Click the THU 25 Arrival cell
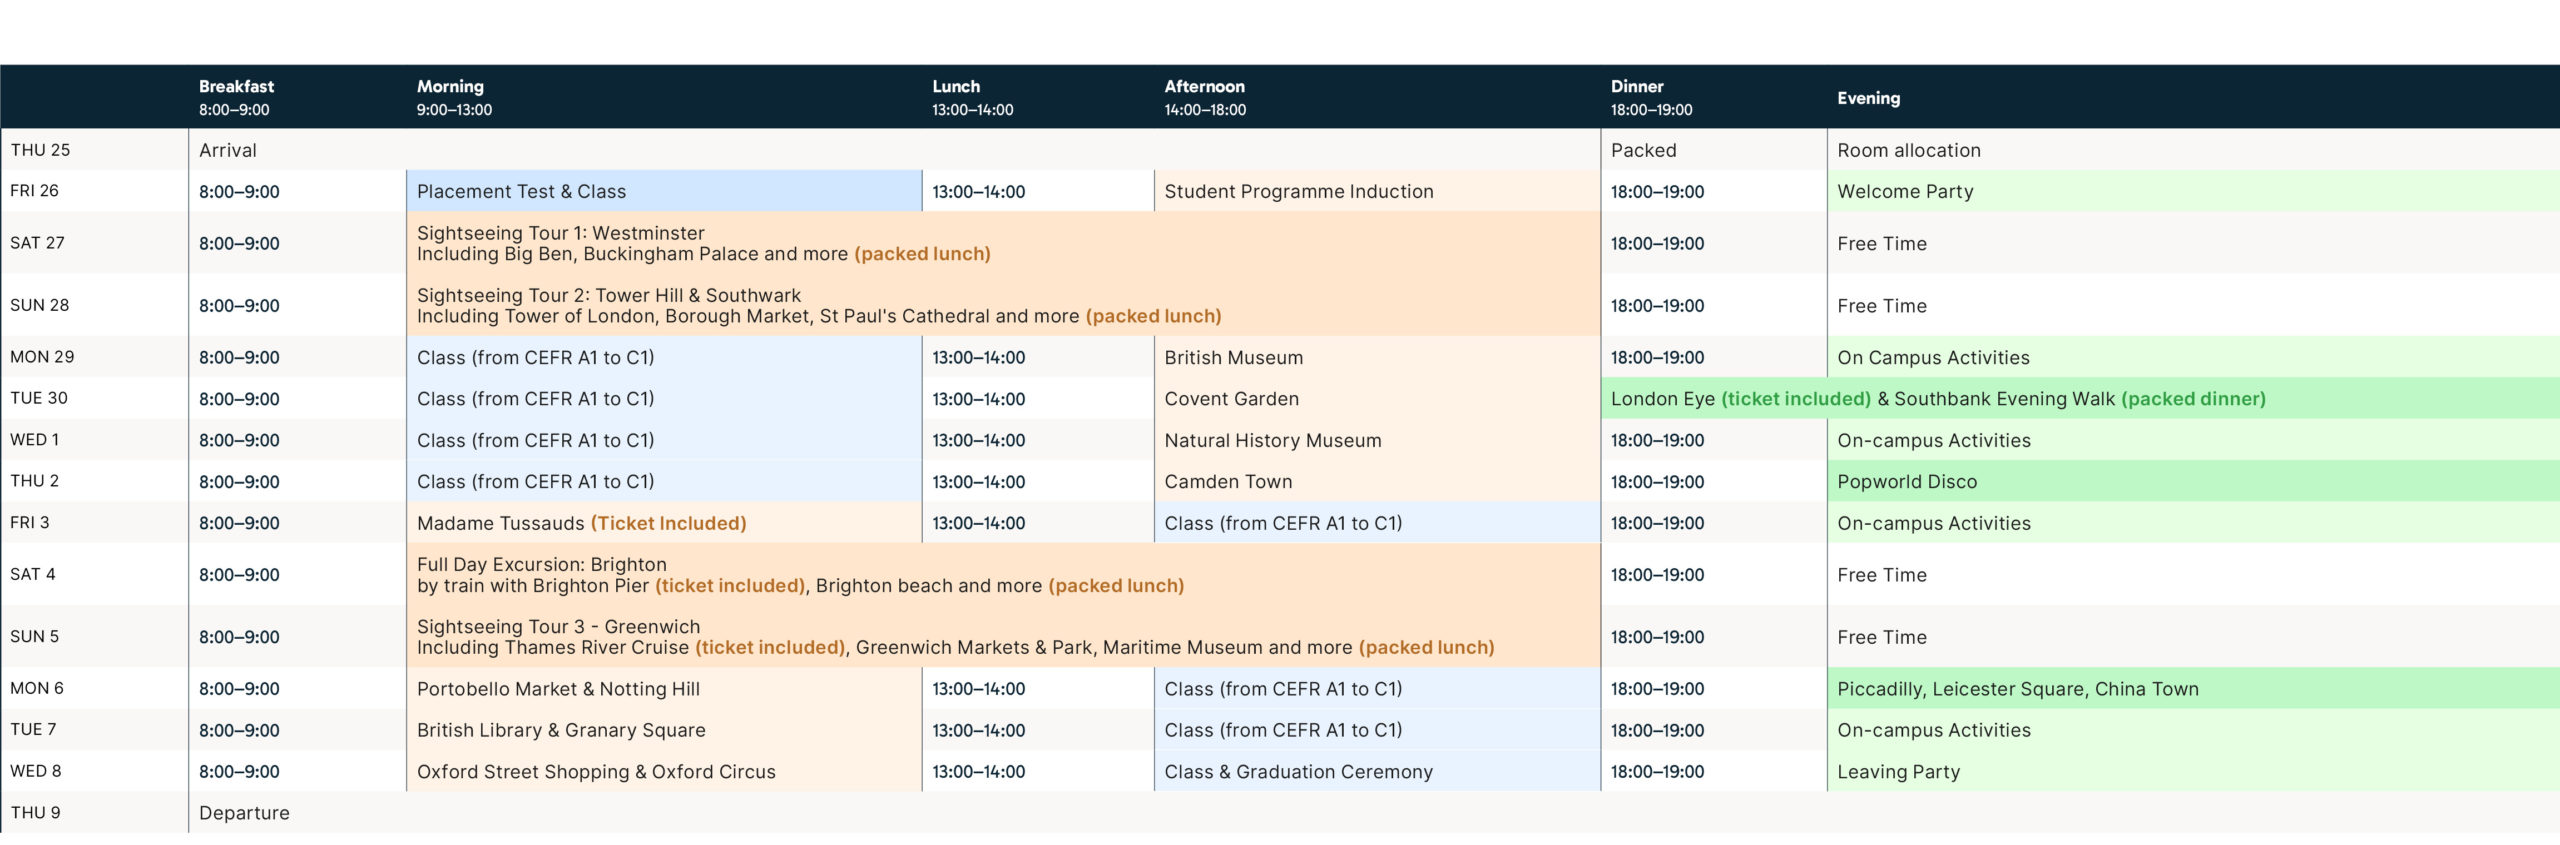 pos(228,150)
